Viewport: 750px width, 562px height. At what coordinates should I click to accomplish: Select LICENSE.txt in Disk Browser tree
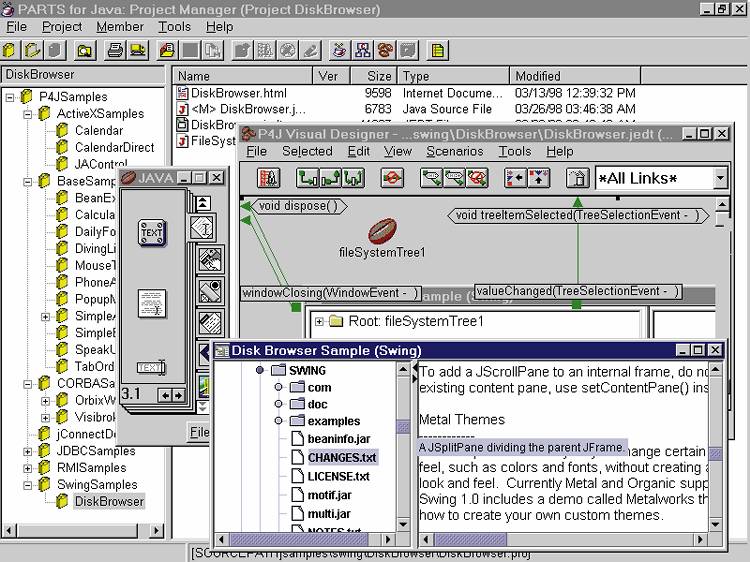point(339,476)
